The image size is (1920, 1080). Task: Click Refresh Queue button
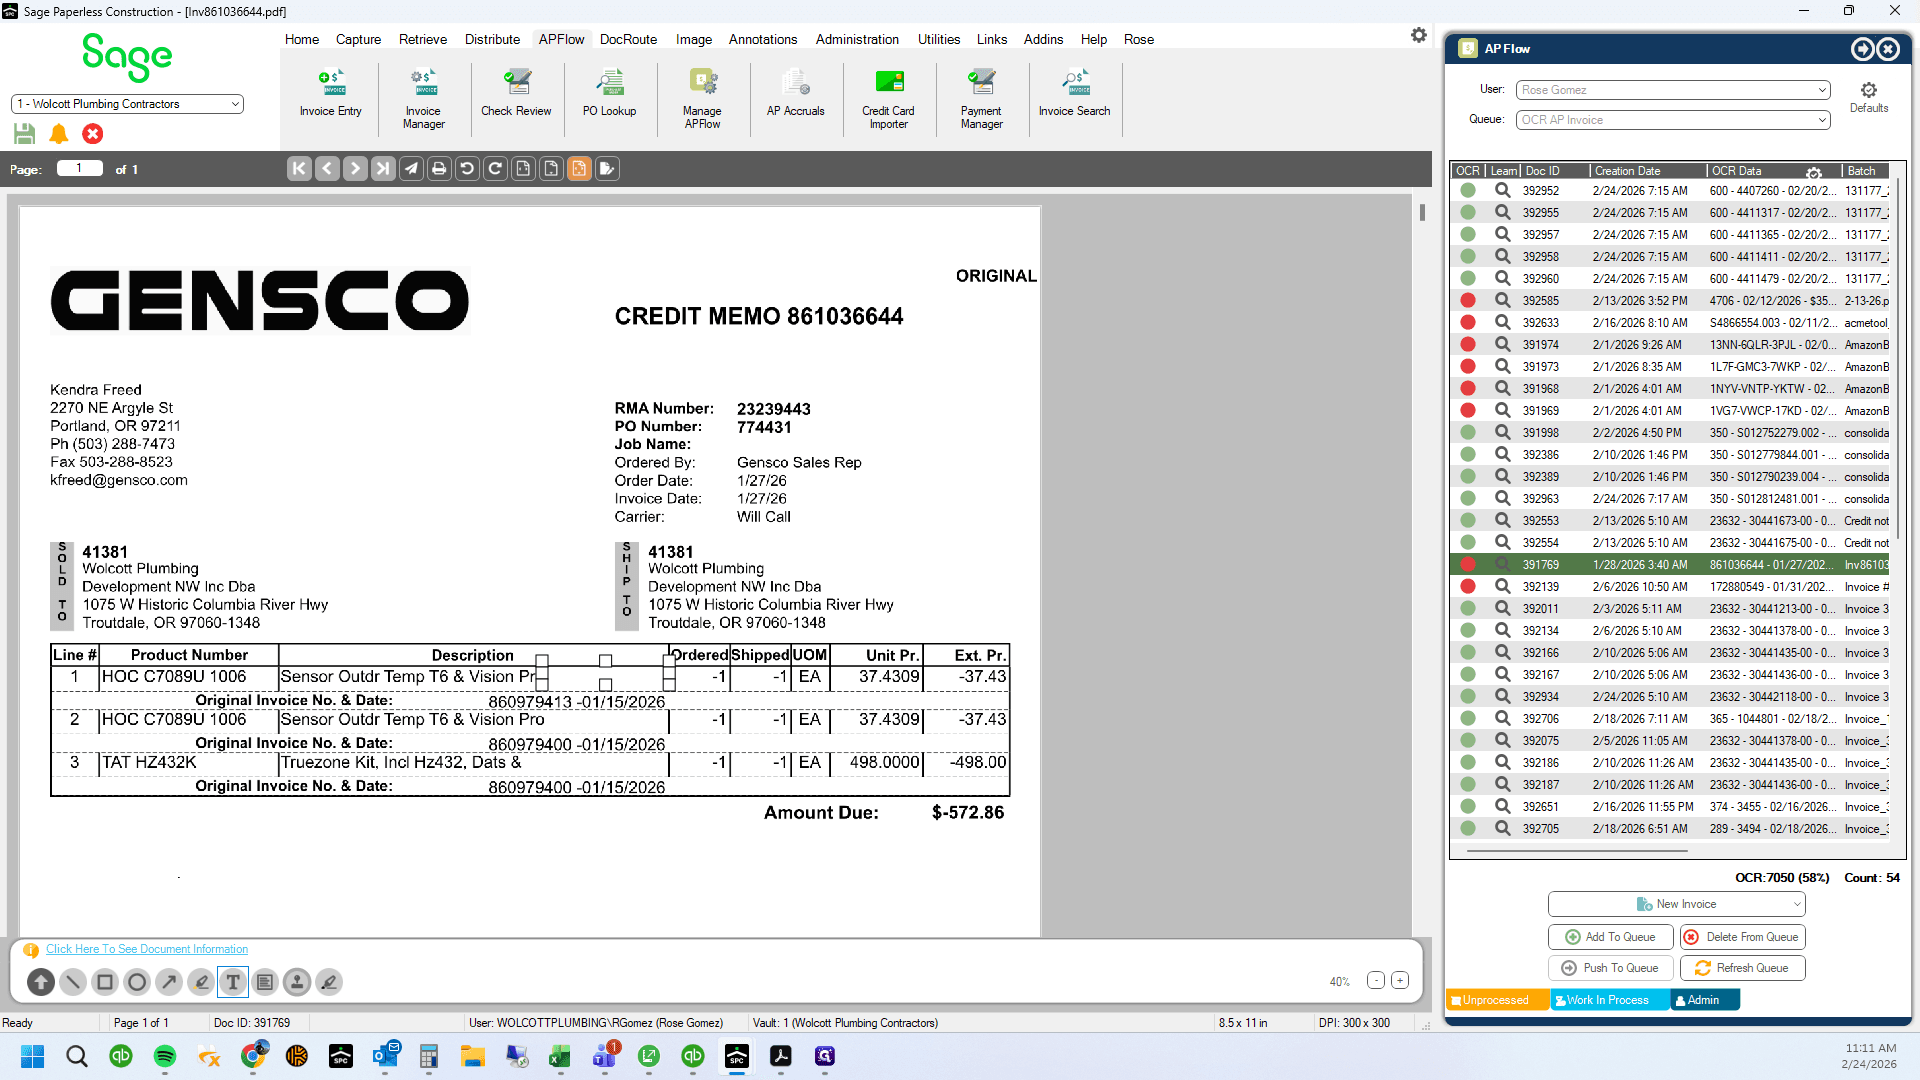[x=1742, y=968]
